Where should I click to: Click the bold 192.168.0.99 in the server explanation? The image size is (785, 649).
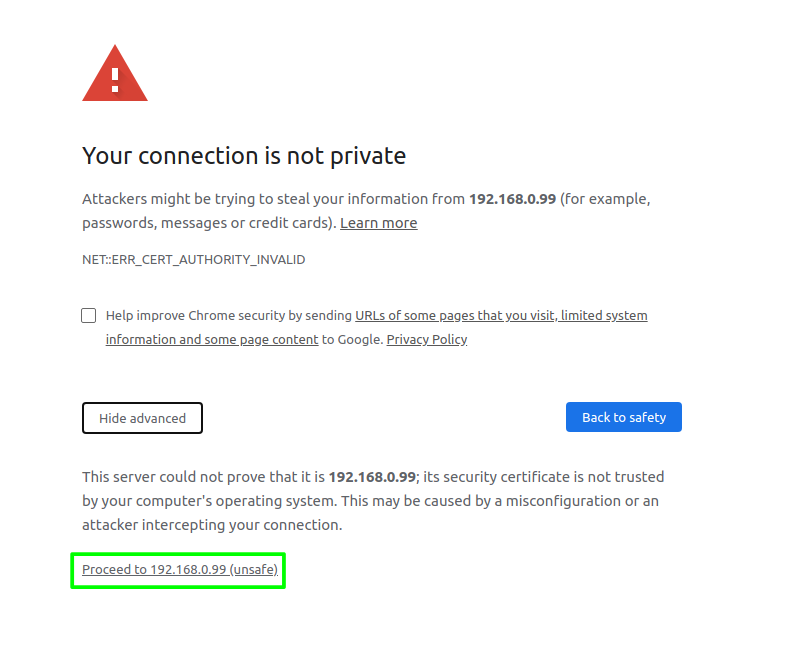(x=372, y=477)
